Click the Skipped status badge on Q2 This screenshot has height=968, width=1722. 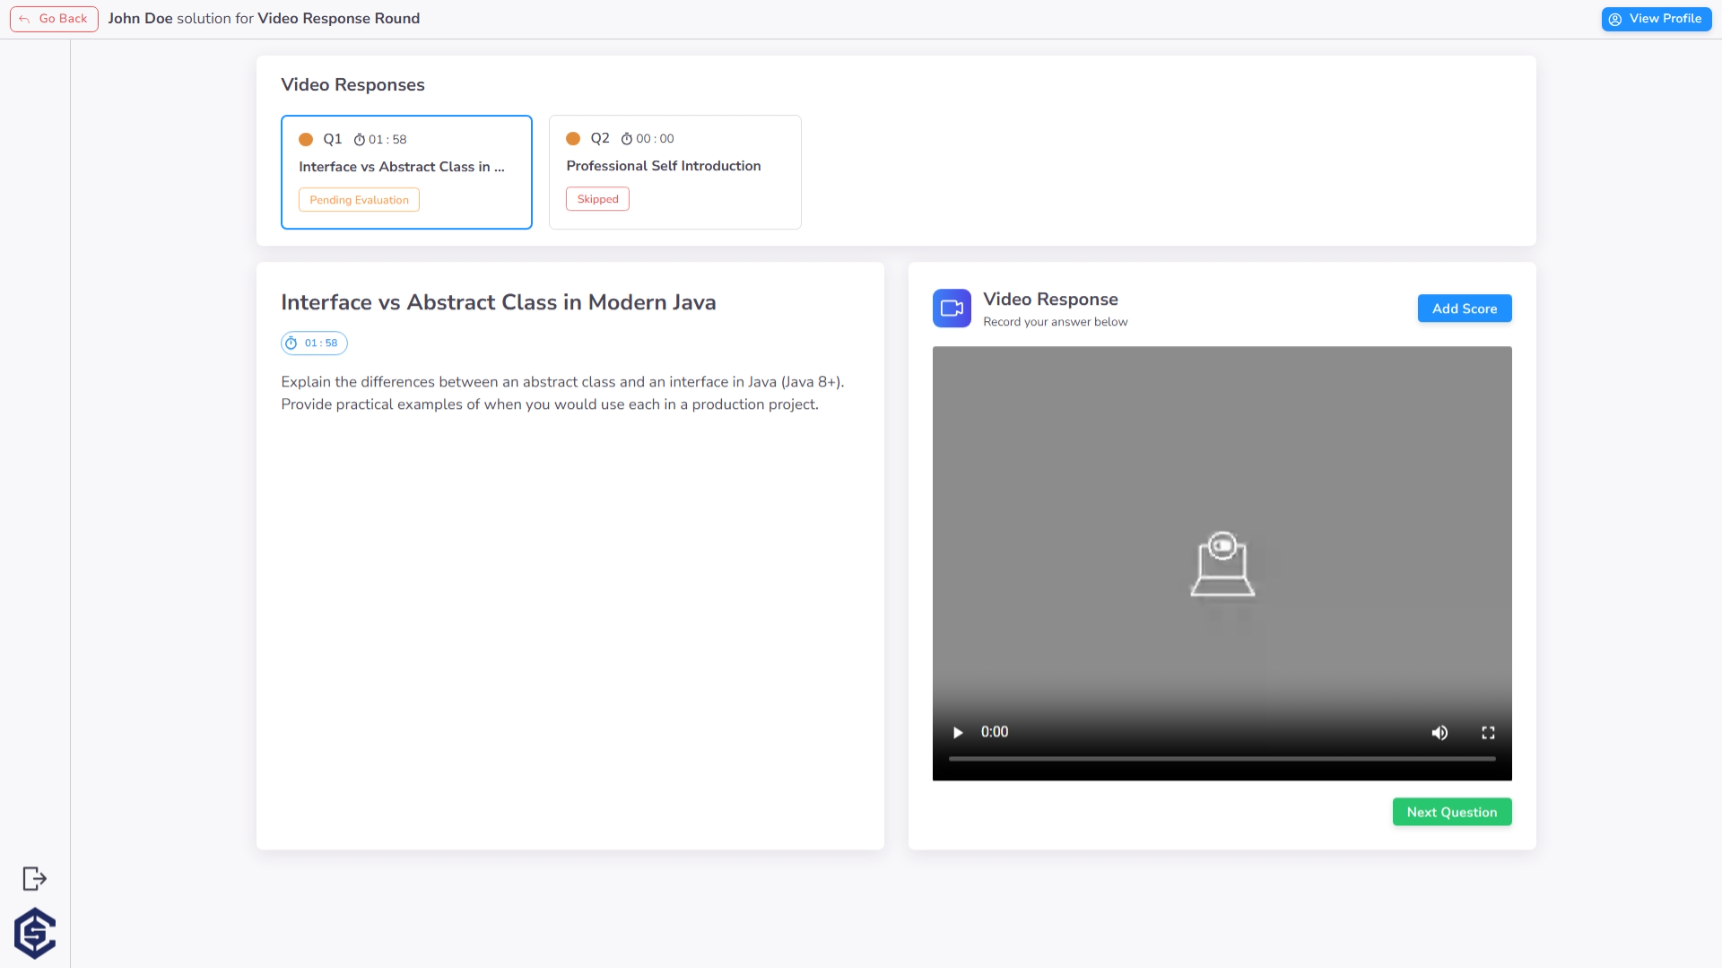[x=597, y=198]
